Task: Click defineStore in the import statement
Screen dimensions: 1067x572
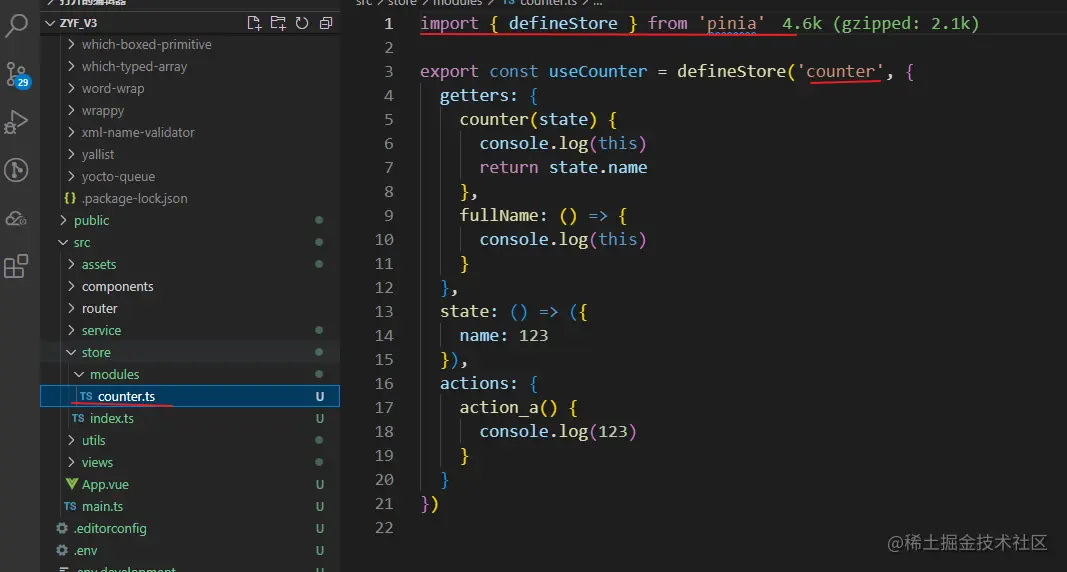Action: [563, 23]
